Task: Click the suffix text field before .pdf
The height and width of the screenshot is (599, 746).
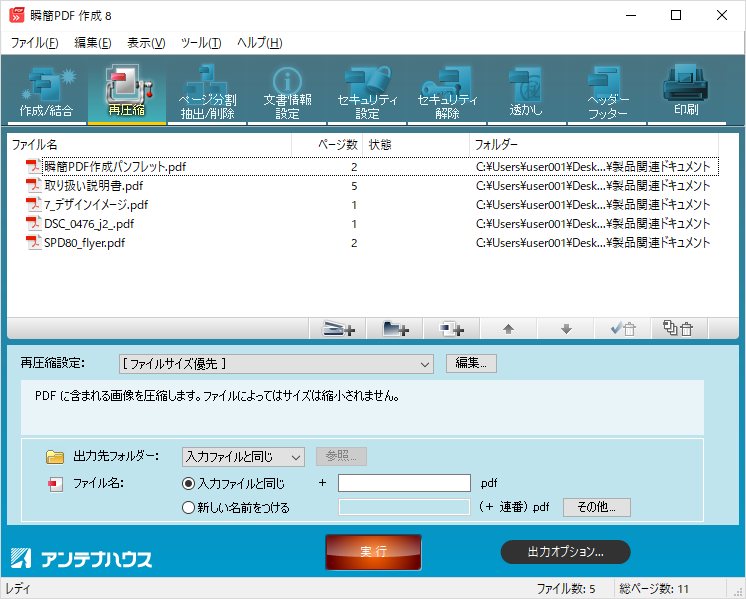Action: [404, 483]
